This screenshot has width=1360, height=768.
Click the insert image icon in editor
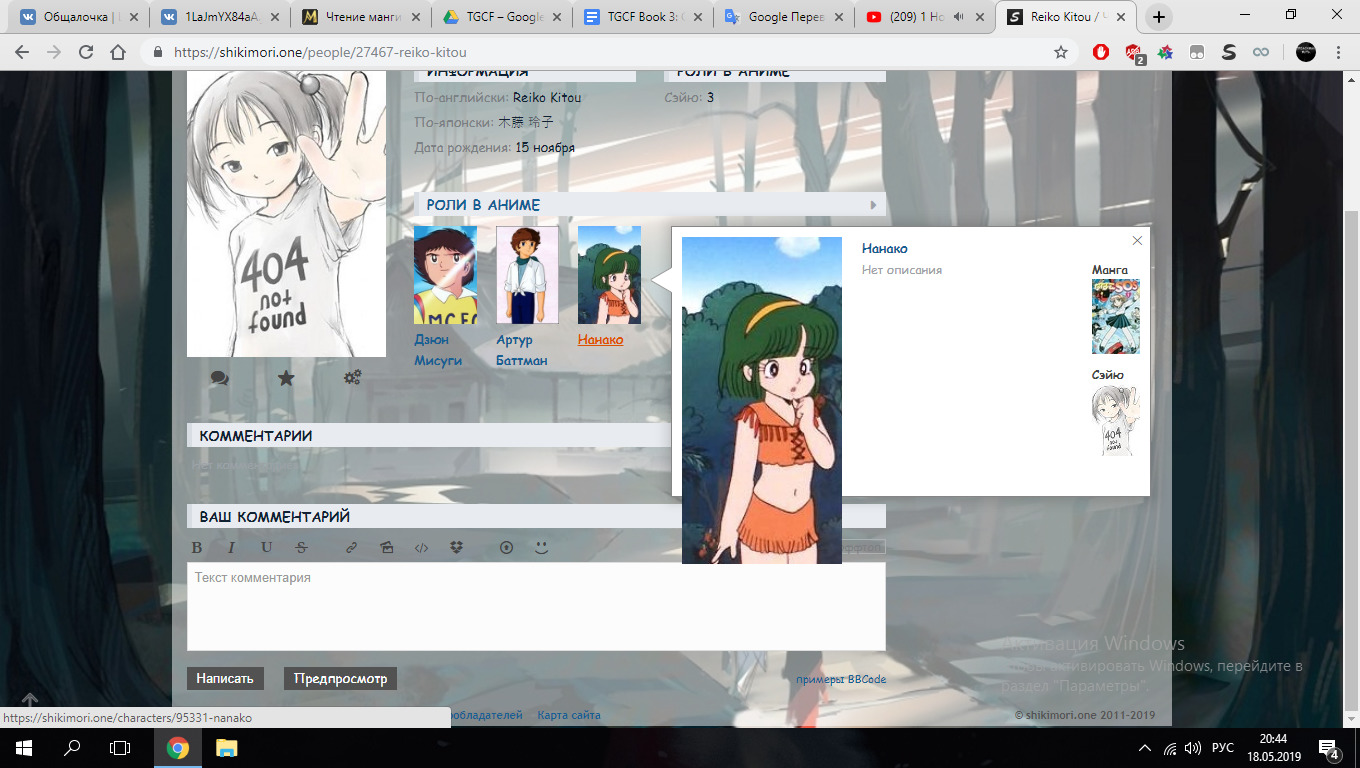click(387, 548)
